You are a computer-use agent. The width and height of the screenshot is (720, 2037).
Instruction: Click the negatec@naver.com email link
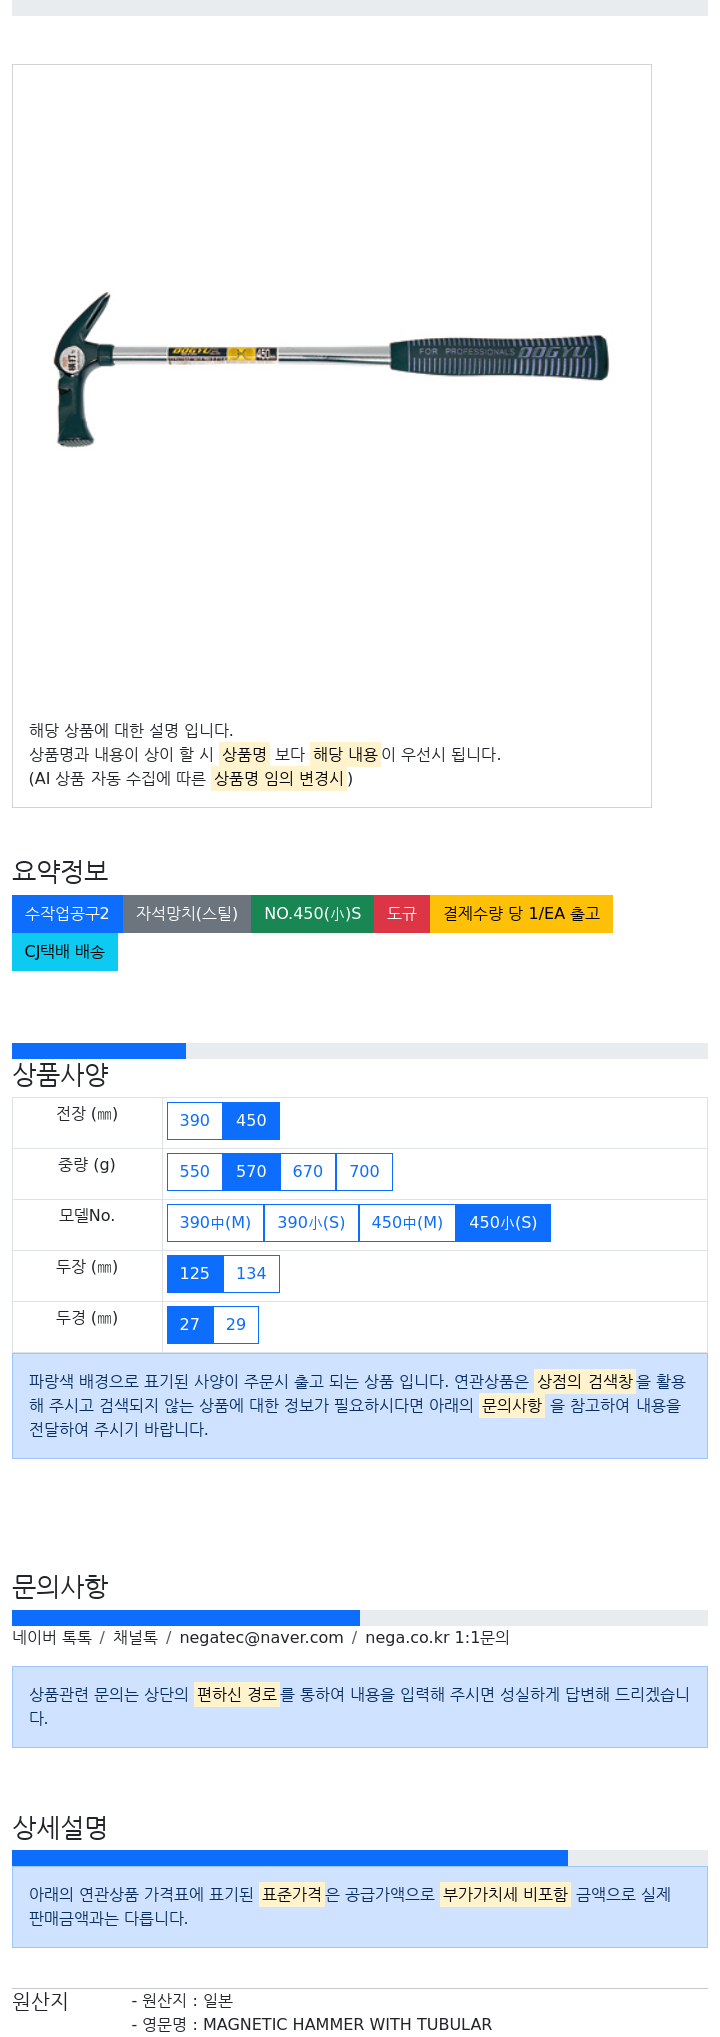261,1638
